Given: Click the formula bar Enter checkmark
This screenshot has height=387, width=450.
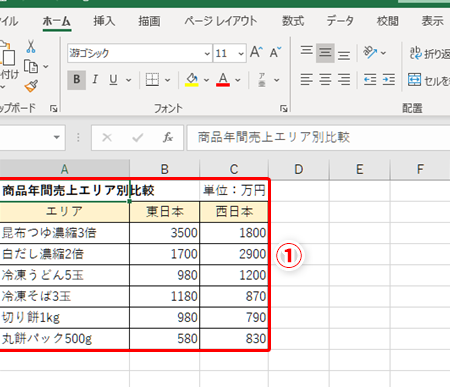Looking at the screenshot, I should [137, 137].
